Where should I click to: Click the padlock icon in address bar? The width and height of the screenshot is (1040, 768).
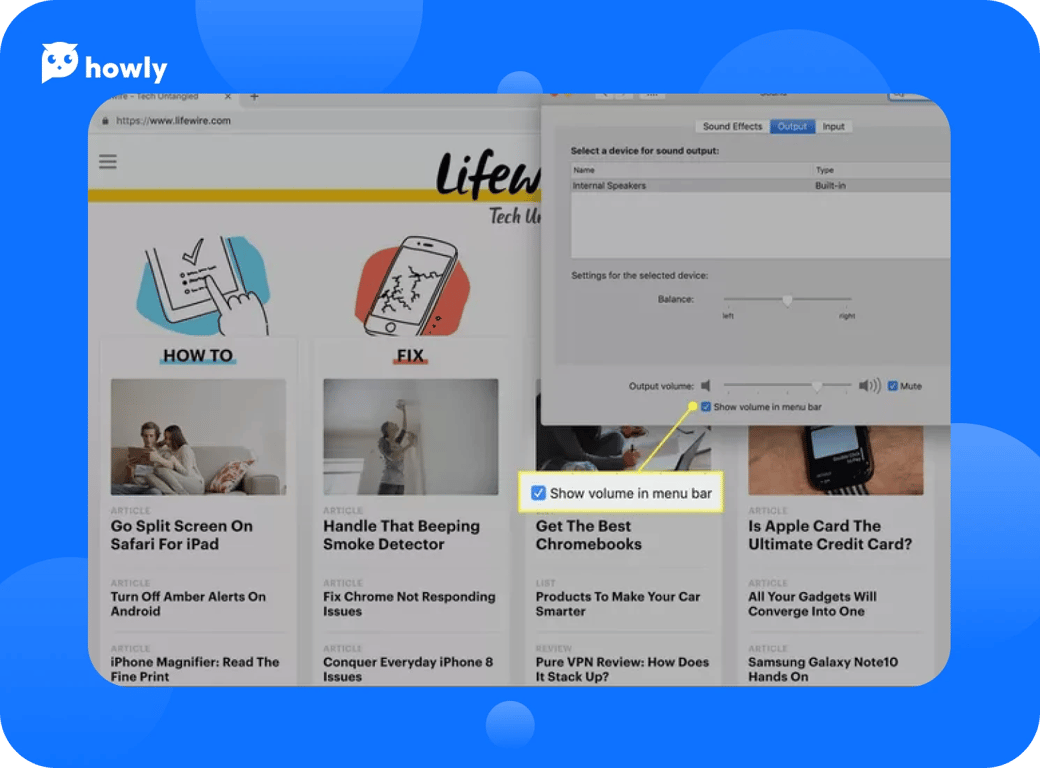pyautogui.click(x=106, y=121)
